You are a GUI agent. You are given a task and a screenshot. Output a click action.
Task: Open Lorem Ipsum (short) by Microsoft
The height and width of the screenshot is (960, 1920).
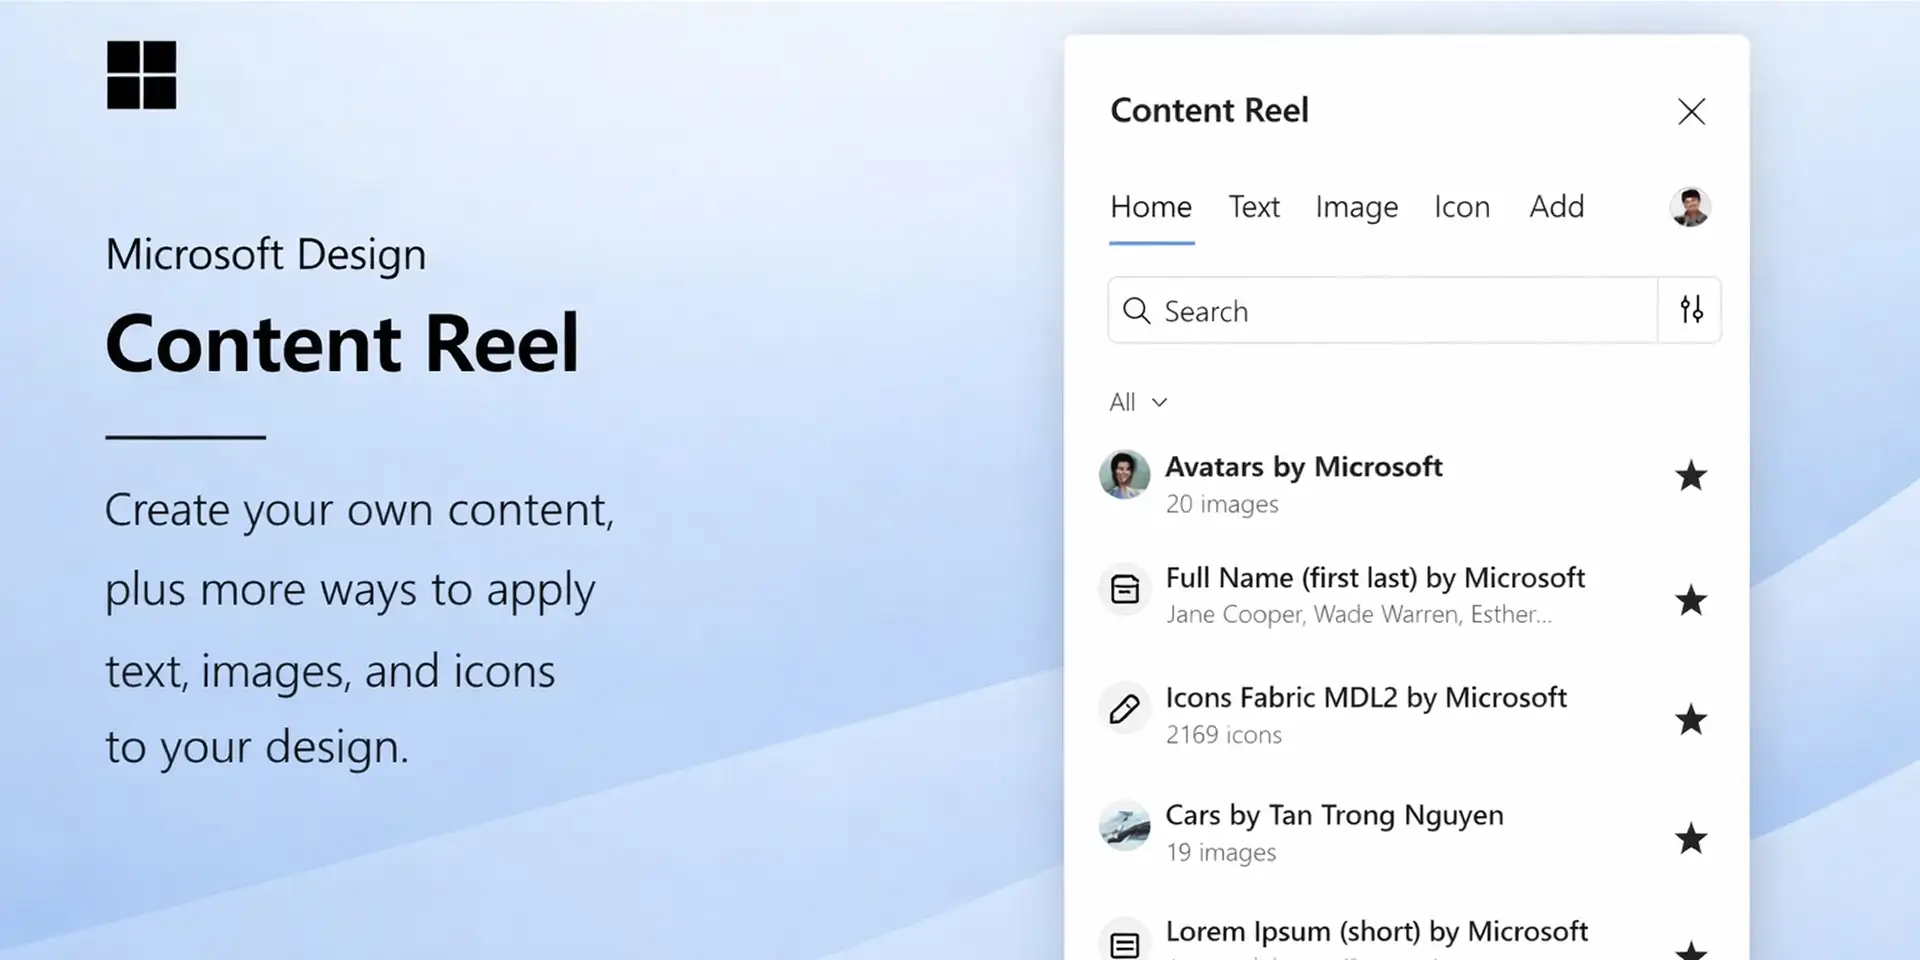coord(1376,932)
